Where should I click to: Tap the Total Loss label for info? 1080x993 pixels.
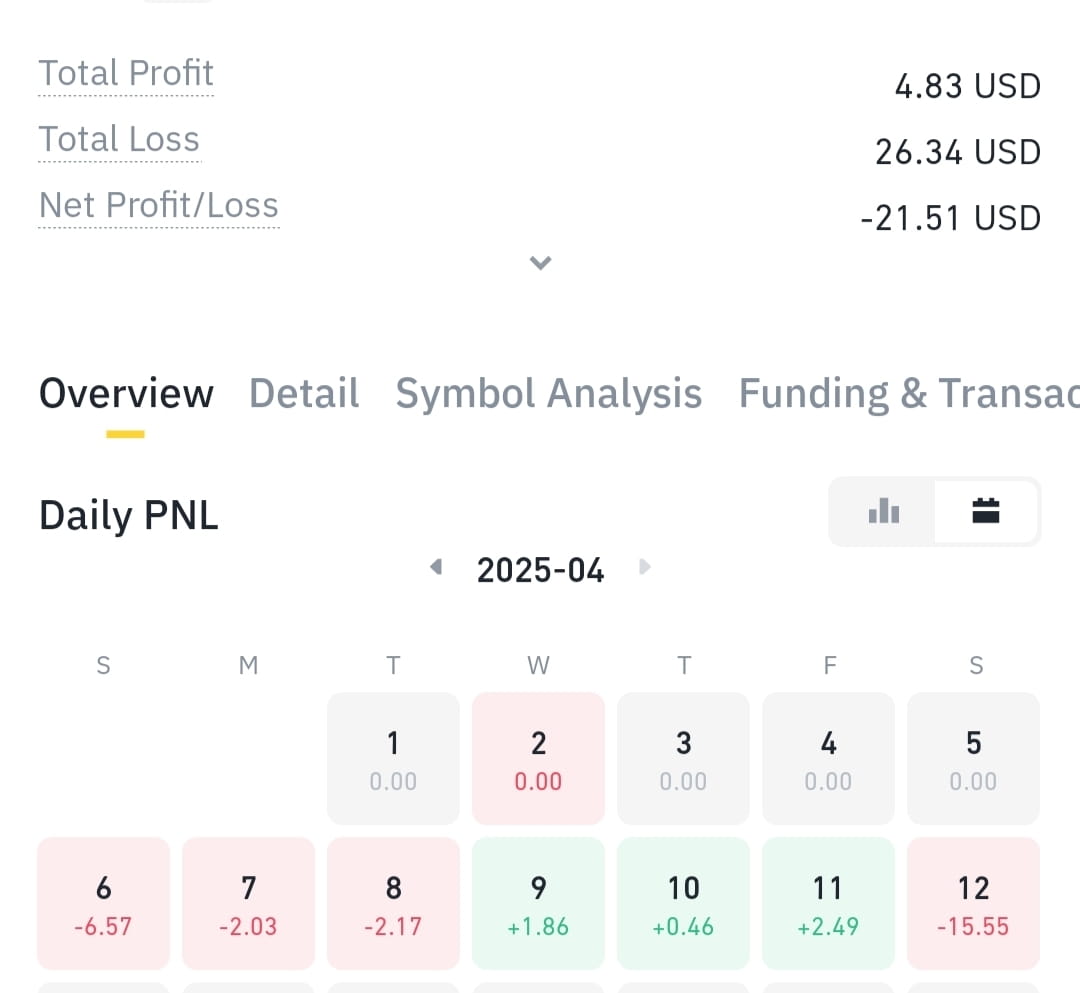click(119, 139)
